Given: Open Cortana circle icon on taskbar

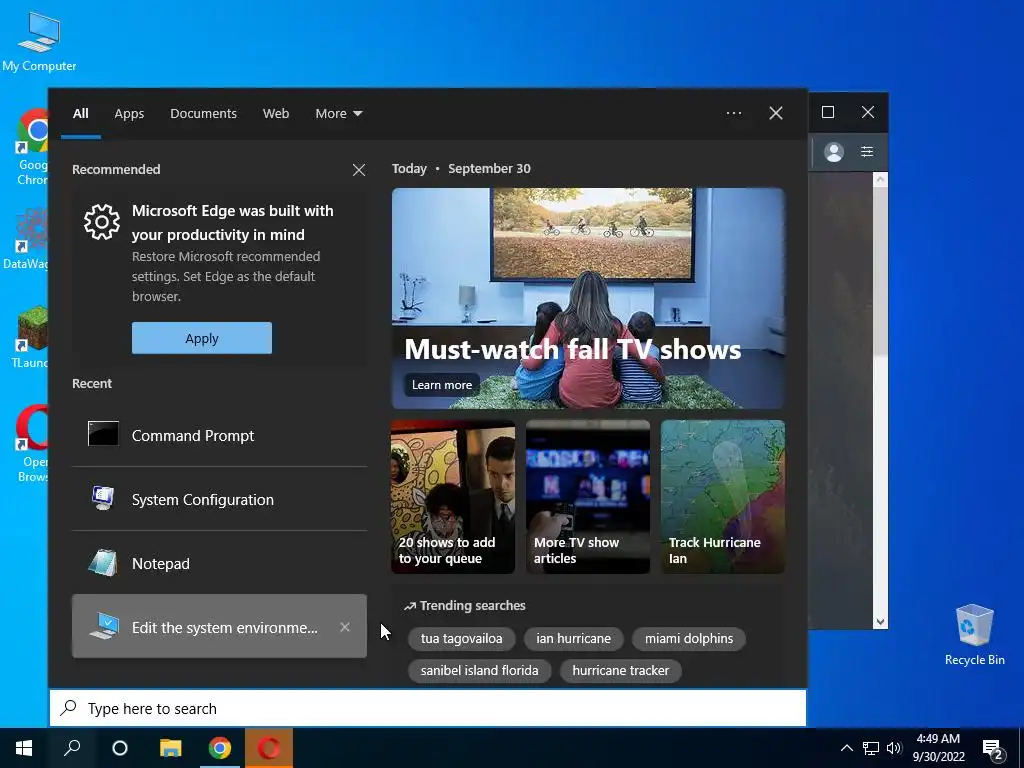Looking at the screenshot, I should coord(120,748).
